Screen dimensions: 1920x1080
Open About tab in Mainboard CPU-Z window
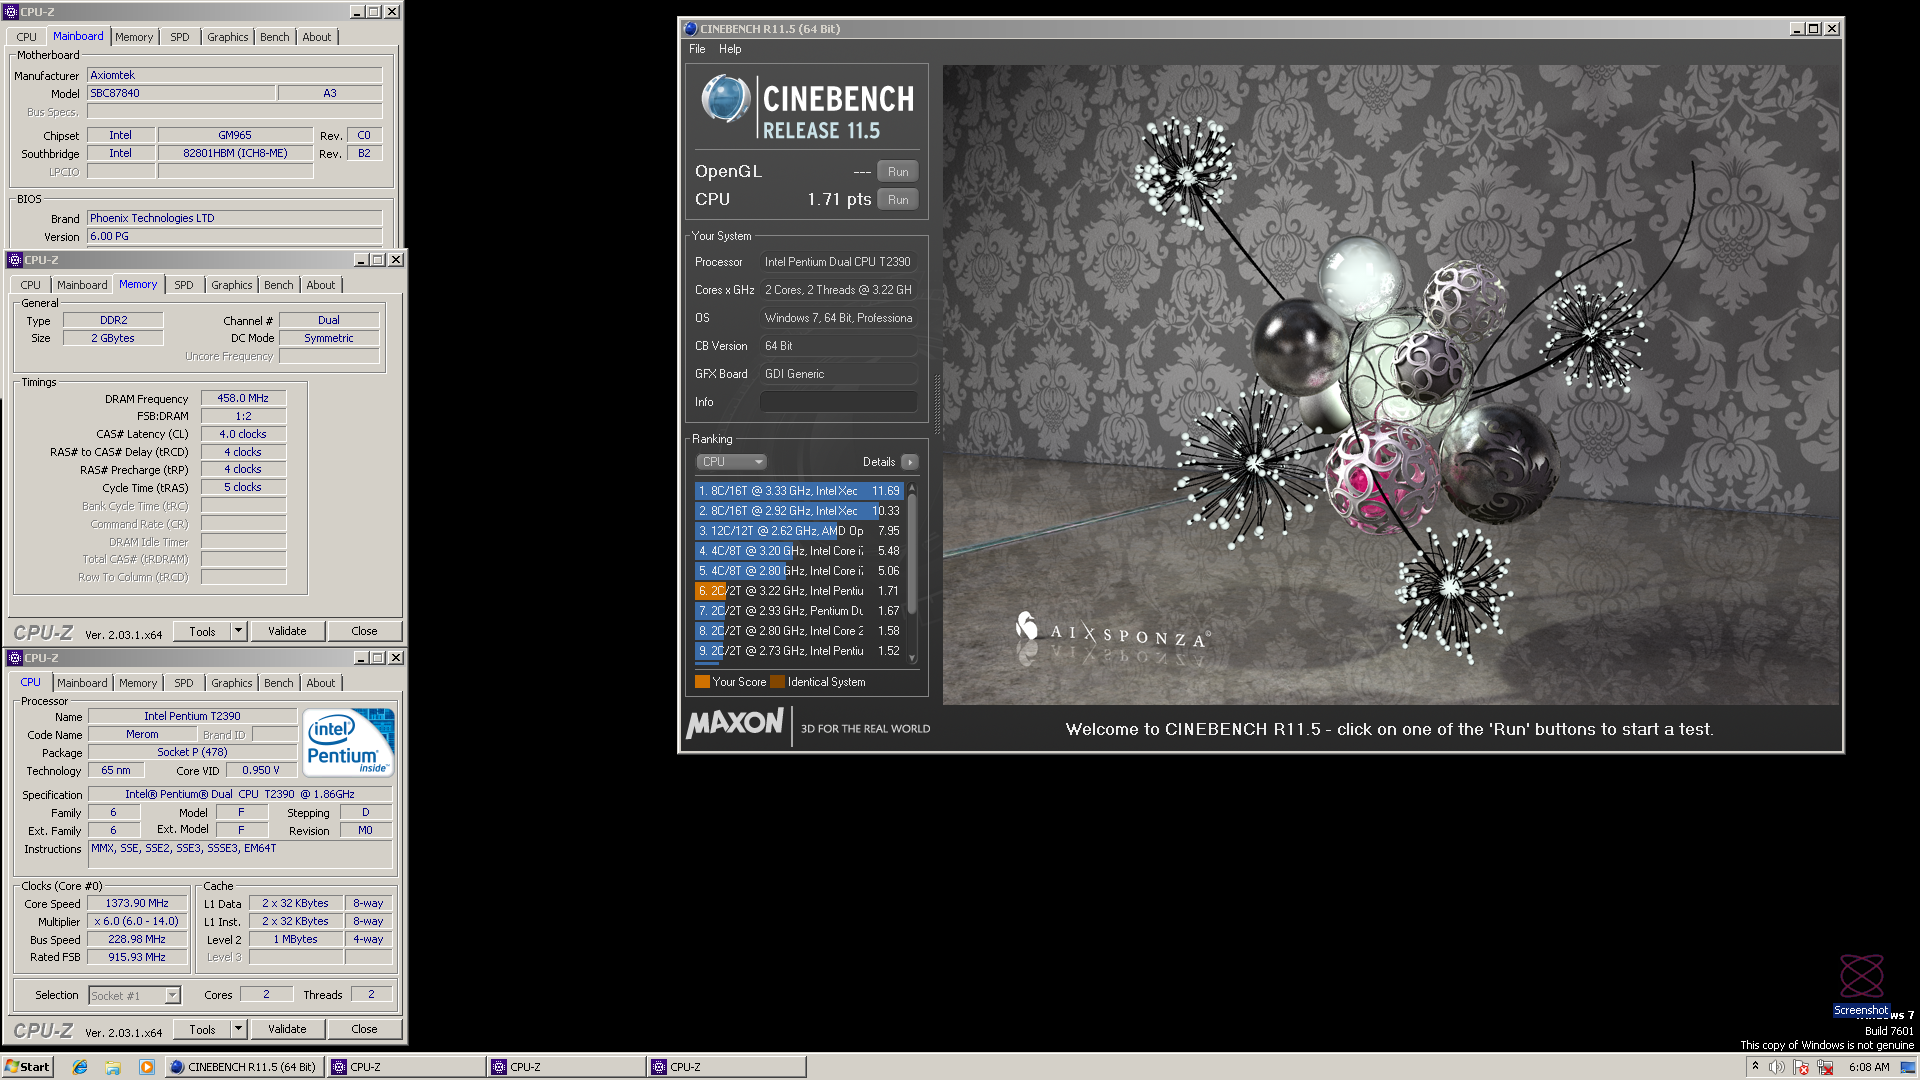tap(317, 37)
